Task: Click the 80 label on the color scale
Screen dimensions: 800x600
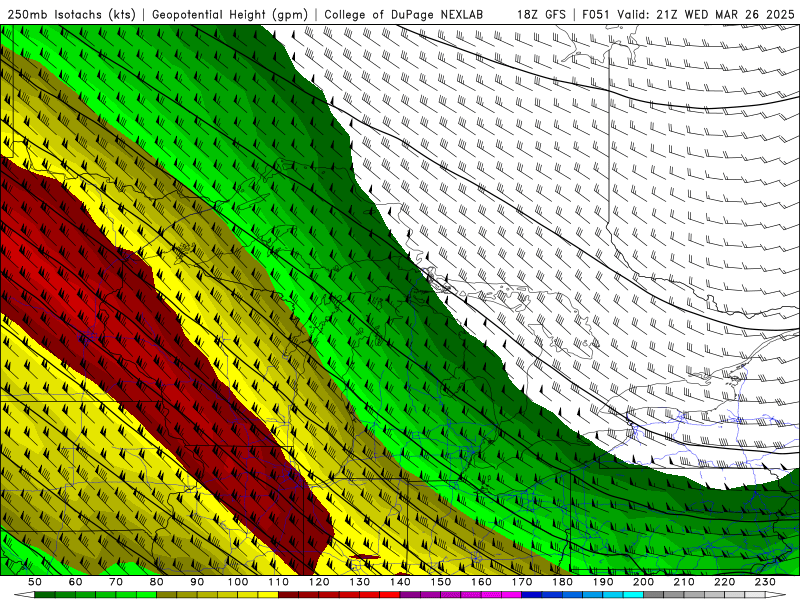Action: click(x=157, y=582)
